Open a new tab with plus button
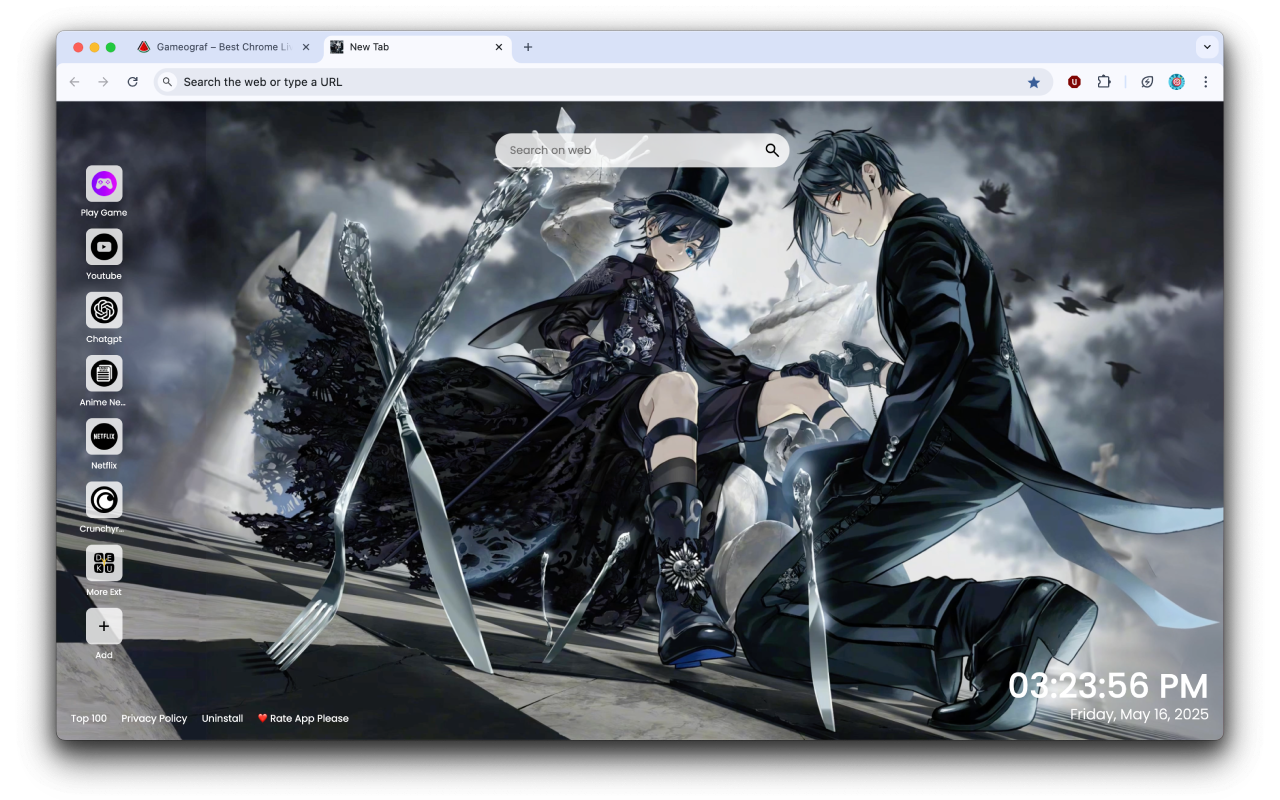Screen dimensions: 1280x800 point(528,47)
